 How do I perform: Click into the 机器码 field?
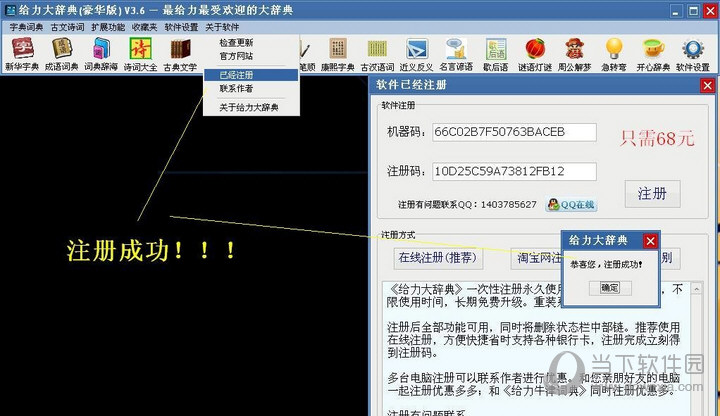(514, 132)
